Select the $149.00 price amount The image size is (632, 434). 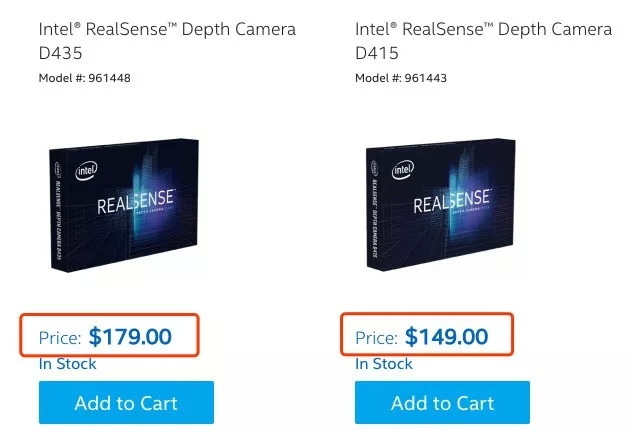(446, 337)
